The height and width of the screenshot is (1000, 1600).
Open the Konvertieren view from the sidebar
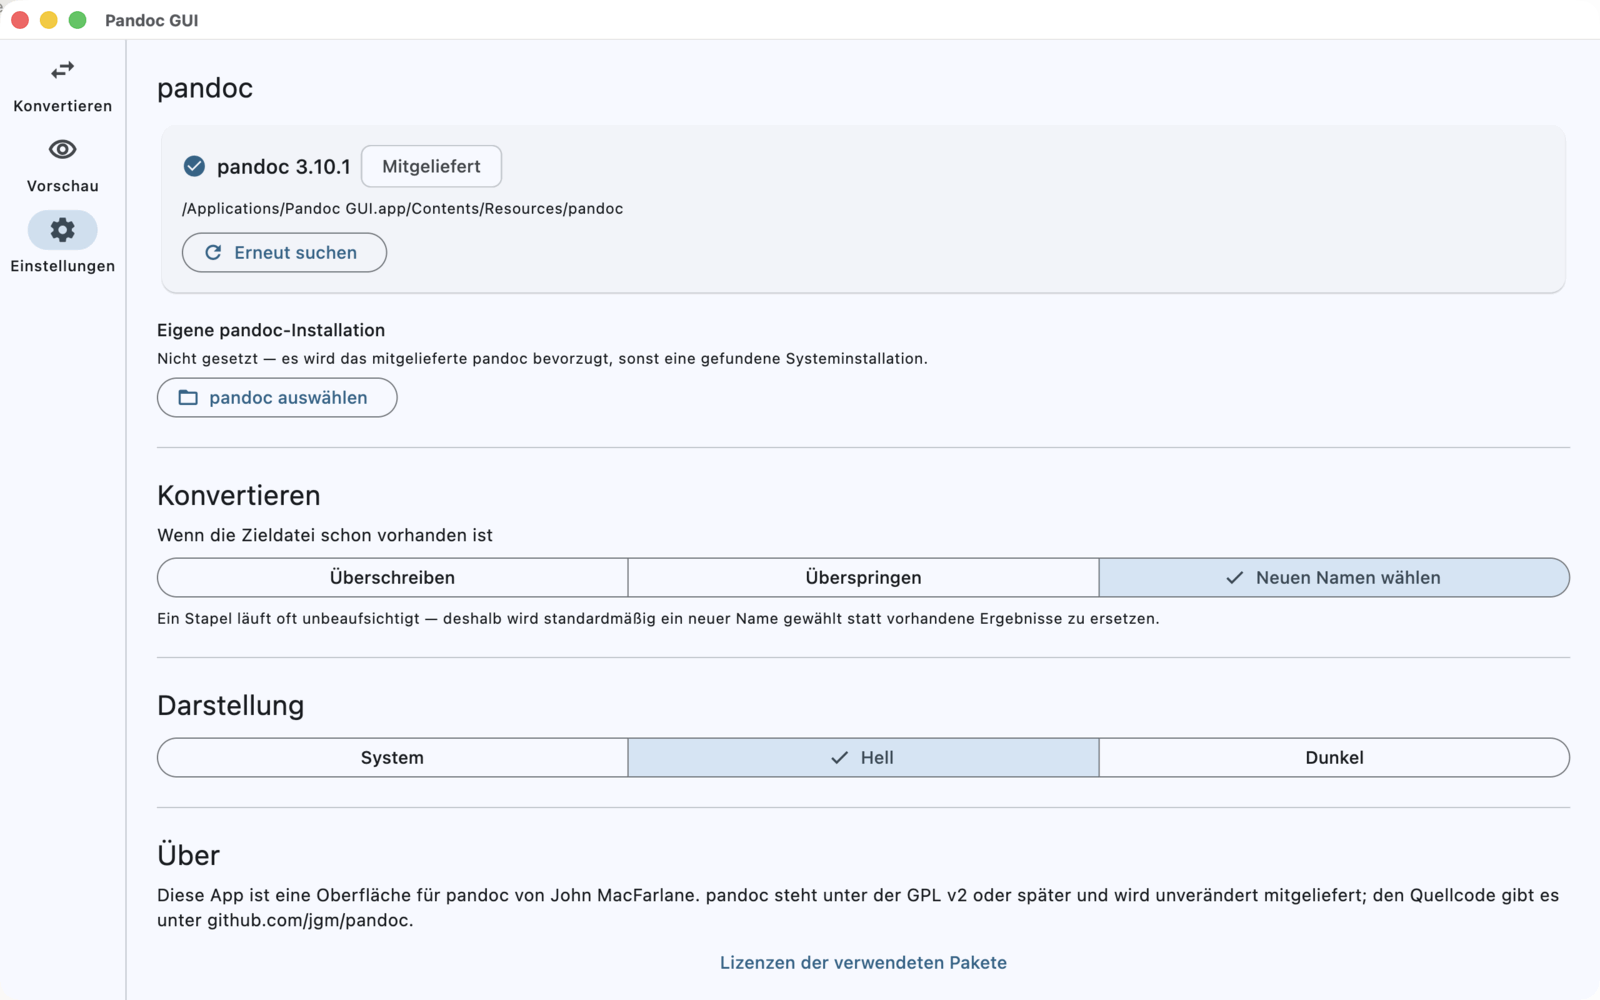(x=62, y=86)
